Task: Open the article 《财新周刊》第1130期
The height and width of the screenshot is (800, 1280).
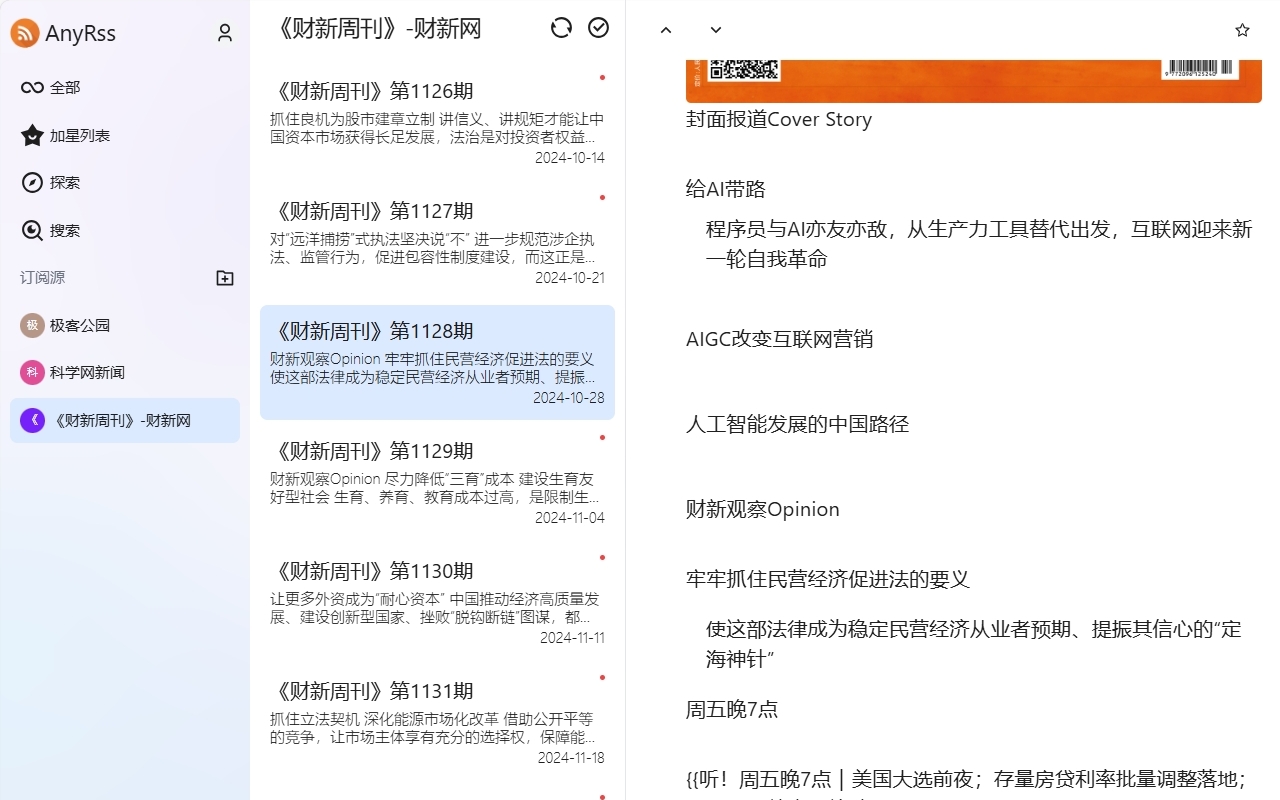Action: click(x=437, y=602)
